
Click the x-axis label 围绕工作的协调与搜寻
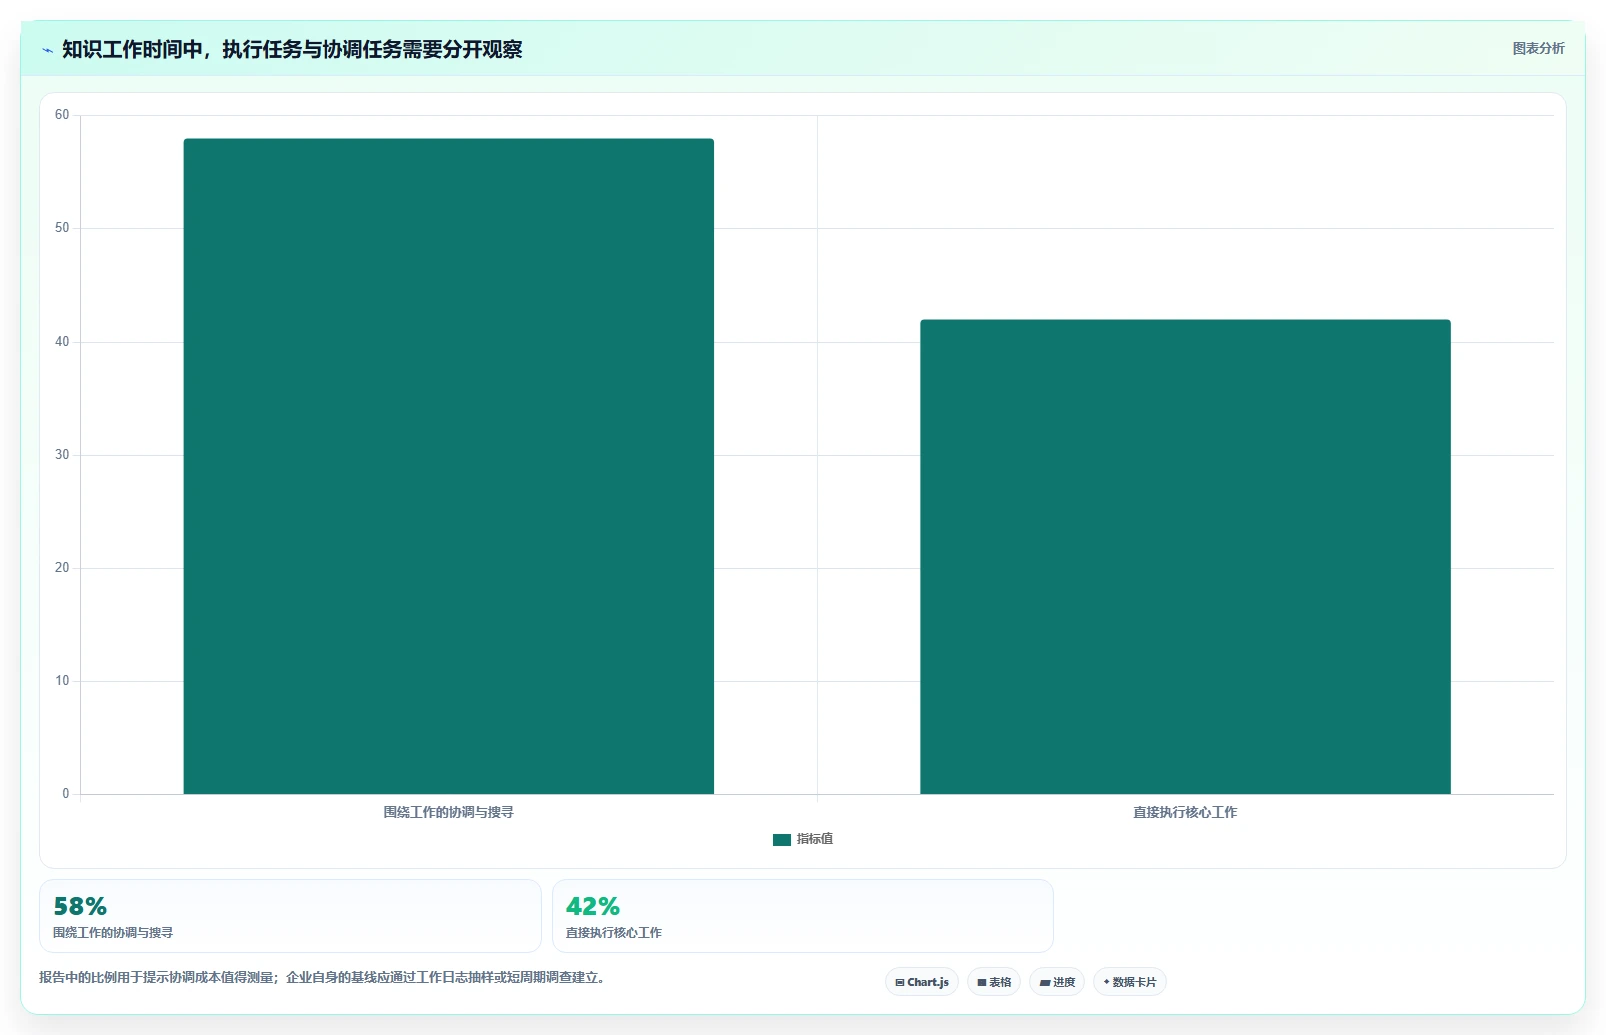449,812
